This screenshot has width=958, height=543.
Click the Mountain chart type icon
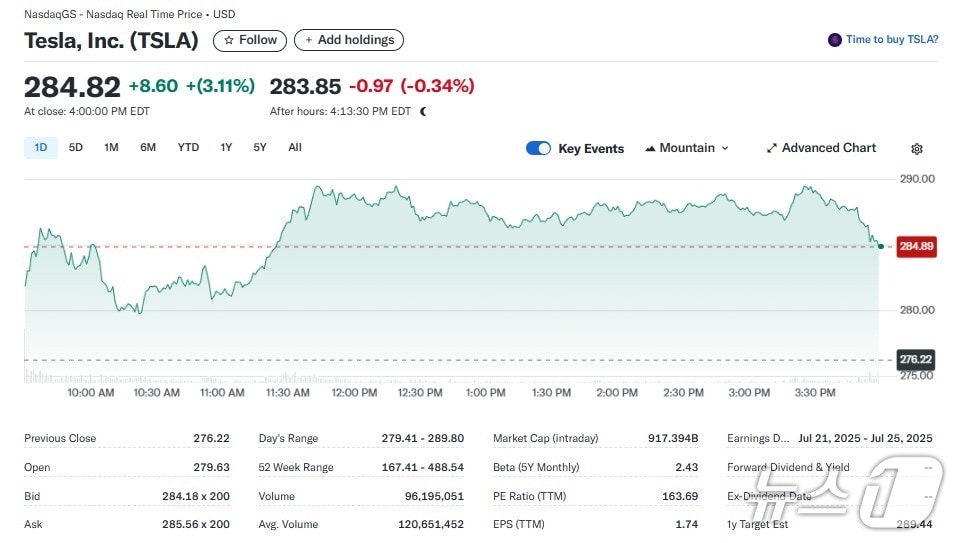650,148
